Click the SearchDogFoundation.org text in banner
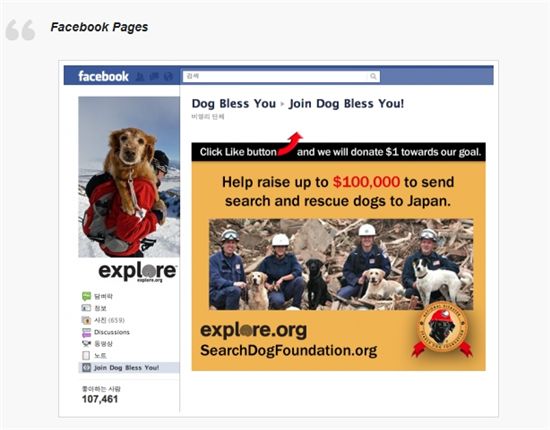This screenshot has width=550, height=430. [288, 350]
